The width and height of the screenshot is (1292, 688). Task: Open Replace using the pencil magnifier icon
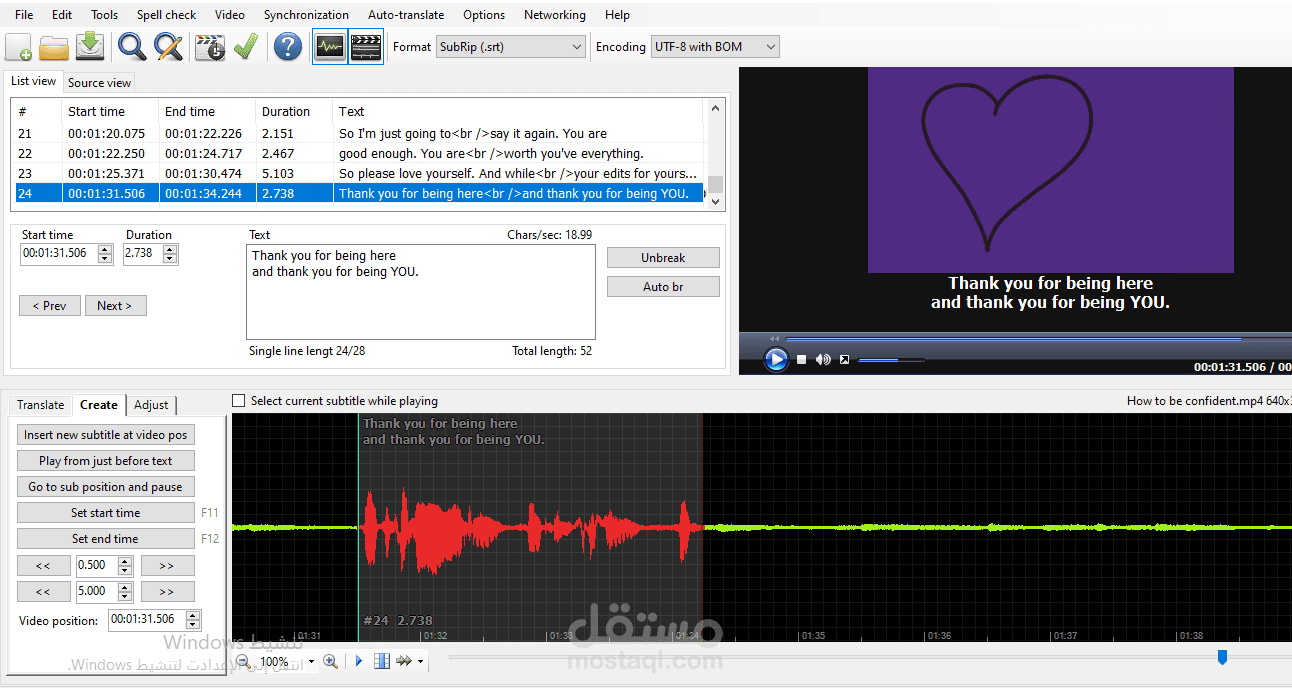pyautogui.click(x=169, y=46)
